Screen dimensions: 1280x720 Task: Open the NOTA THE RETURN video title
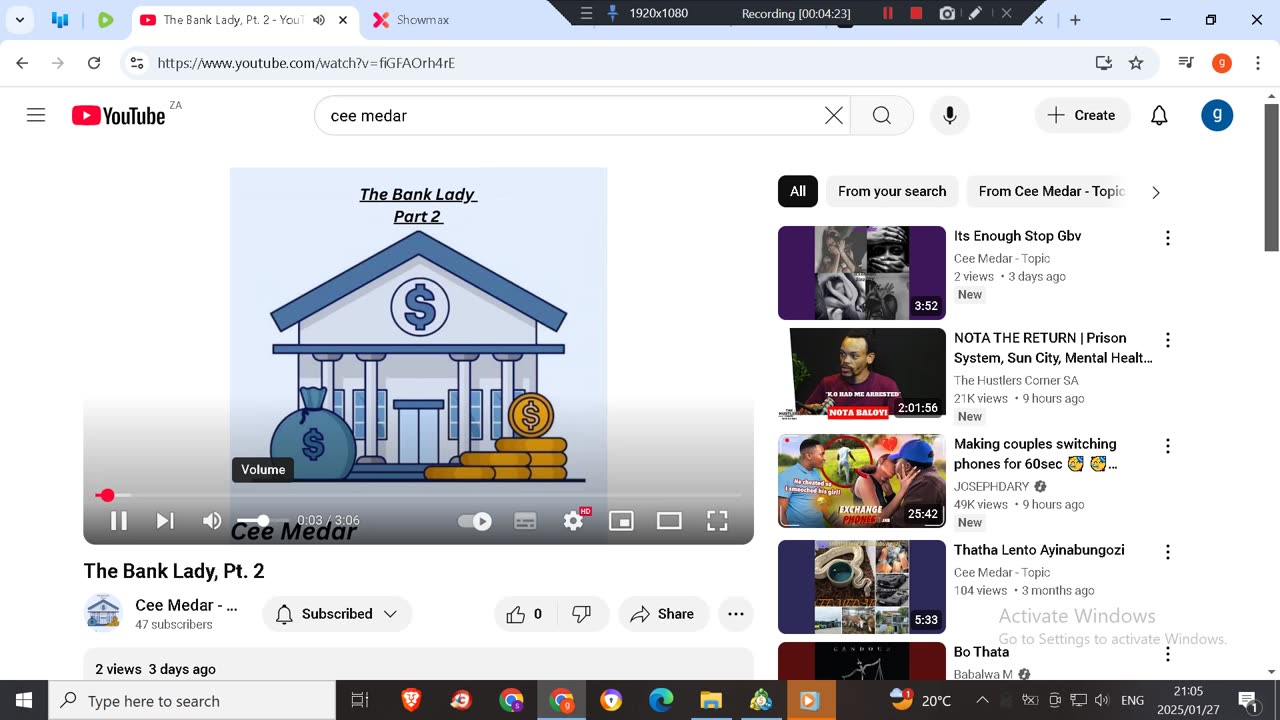pos(1053,348)
